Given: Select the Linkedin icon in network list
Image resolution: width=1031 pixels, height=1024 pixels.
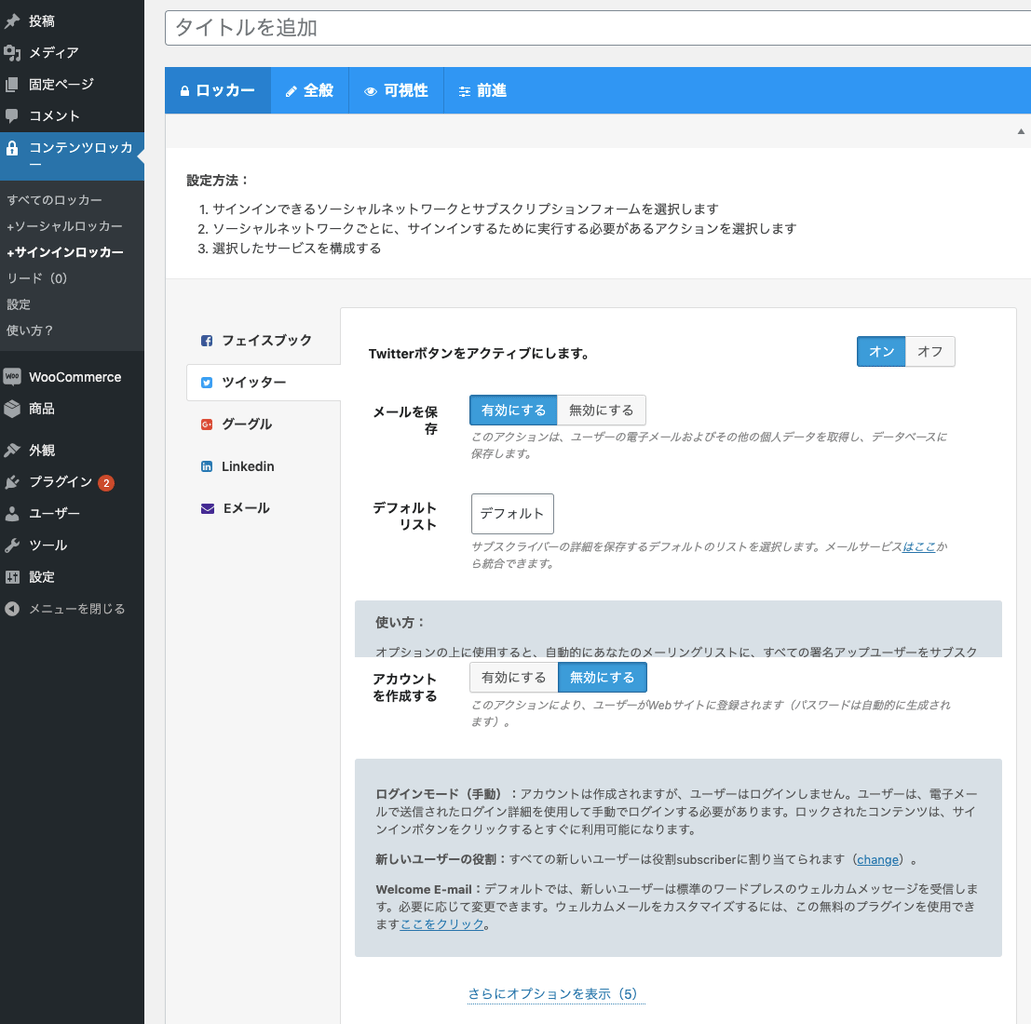Looking at the screenshot, I should coord(207,467).
